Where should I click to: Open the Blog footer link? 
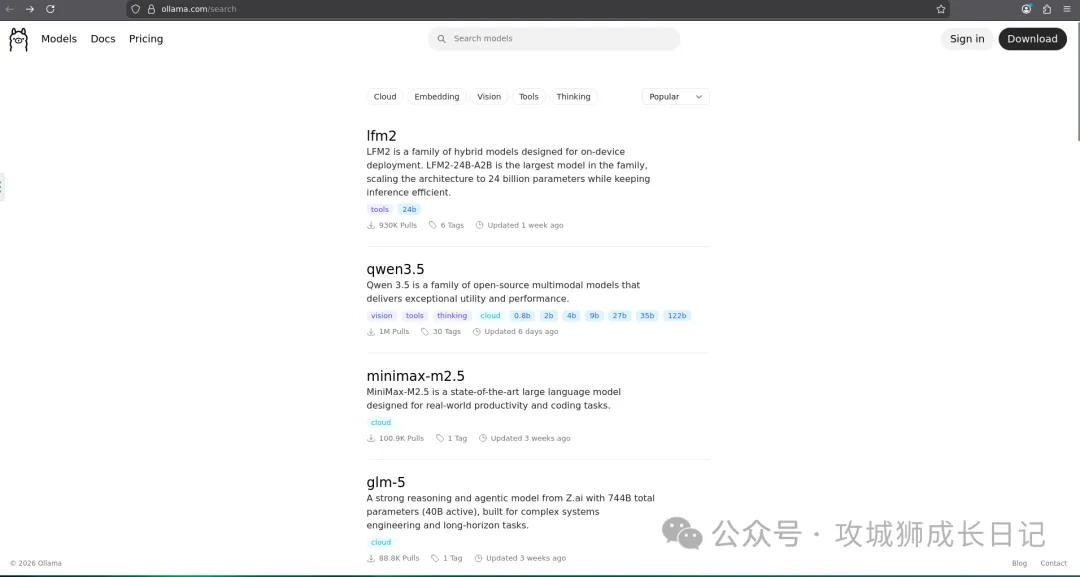coord(1019,563)
